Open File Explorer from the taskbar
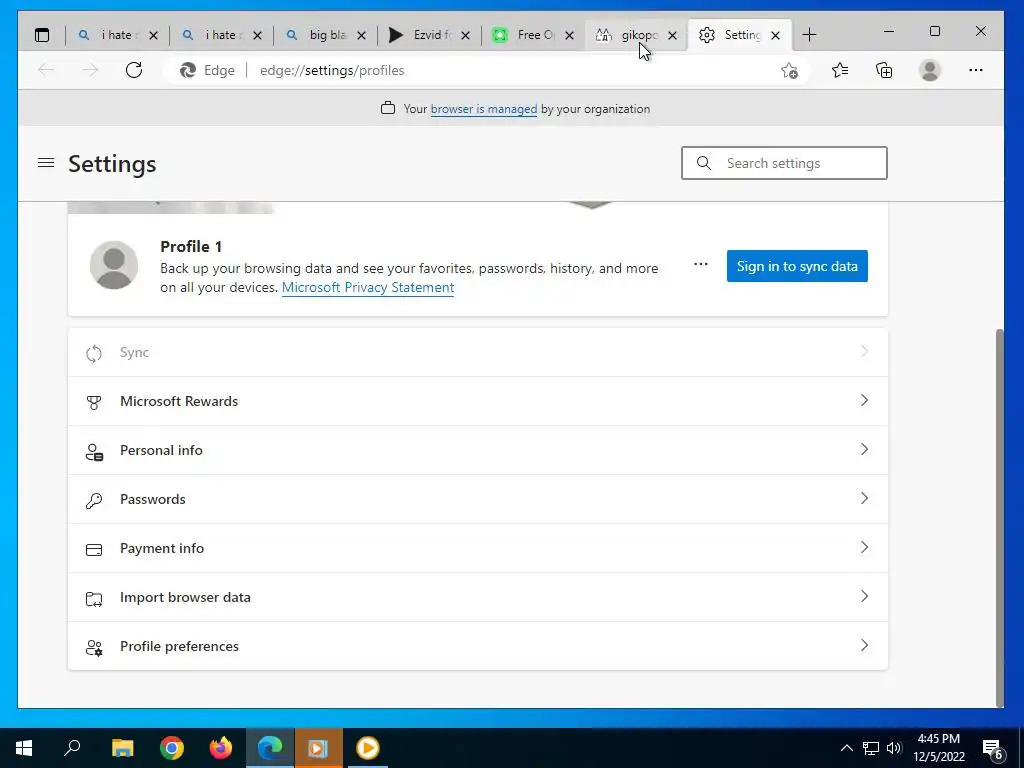Screen dimensions: 1024x768 122,748
